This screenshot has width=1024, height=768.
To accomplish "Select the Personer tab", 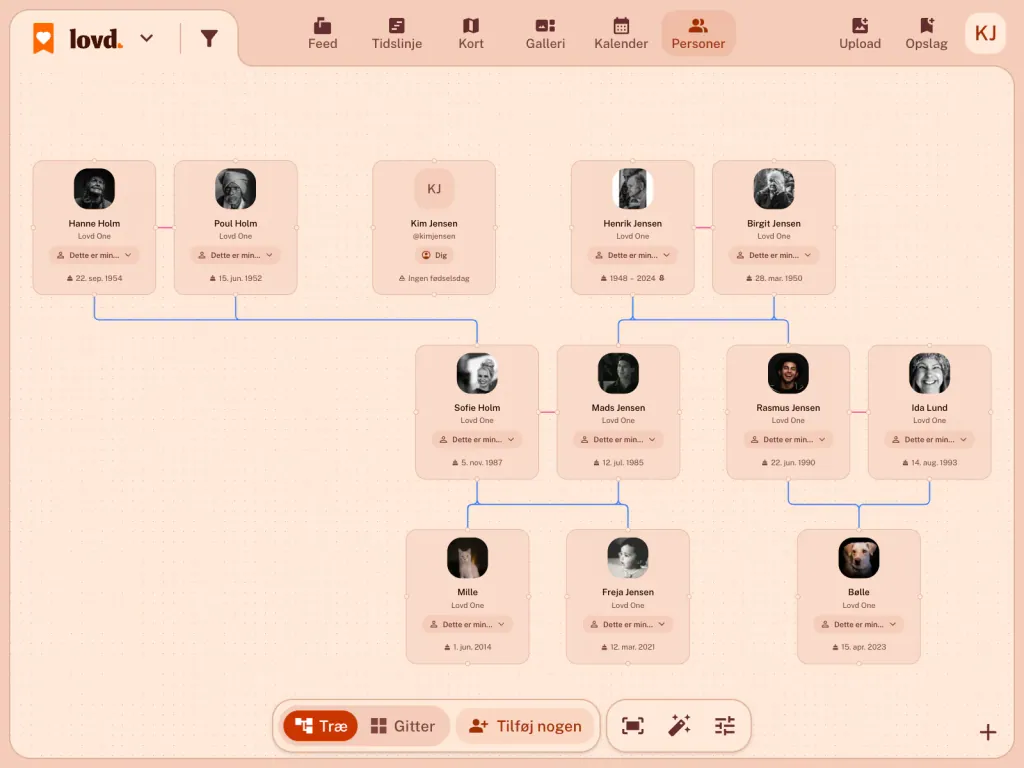I will pos(698,34).
